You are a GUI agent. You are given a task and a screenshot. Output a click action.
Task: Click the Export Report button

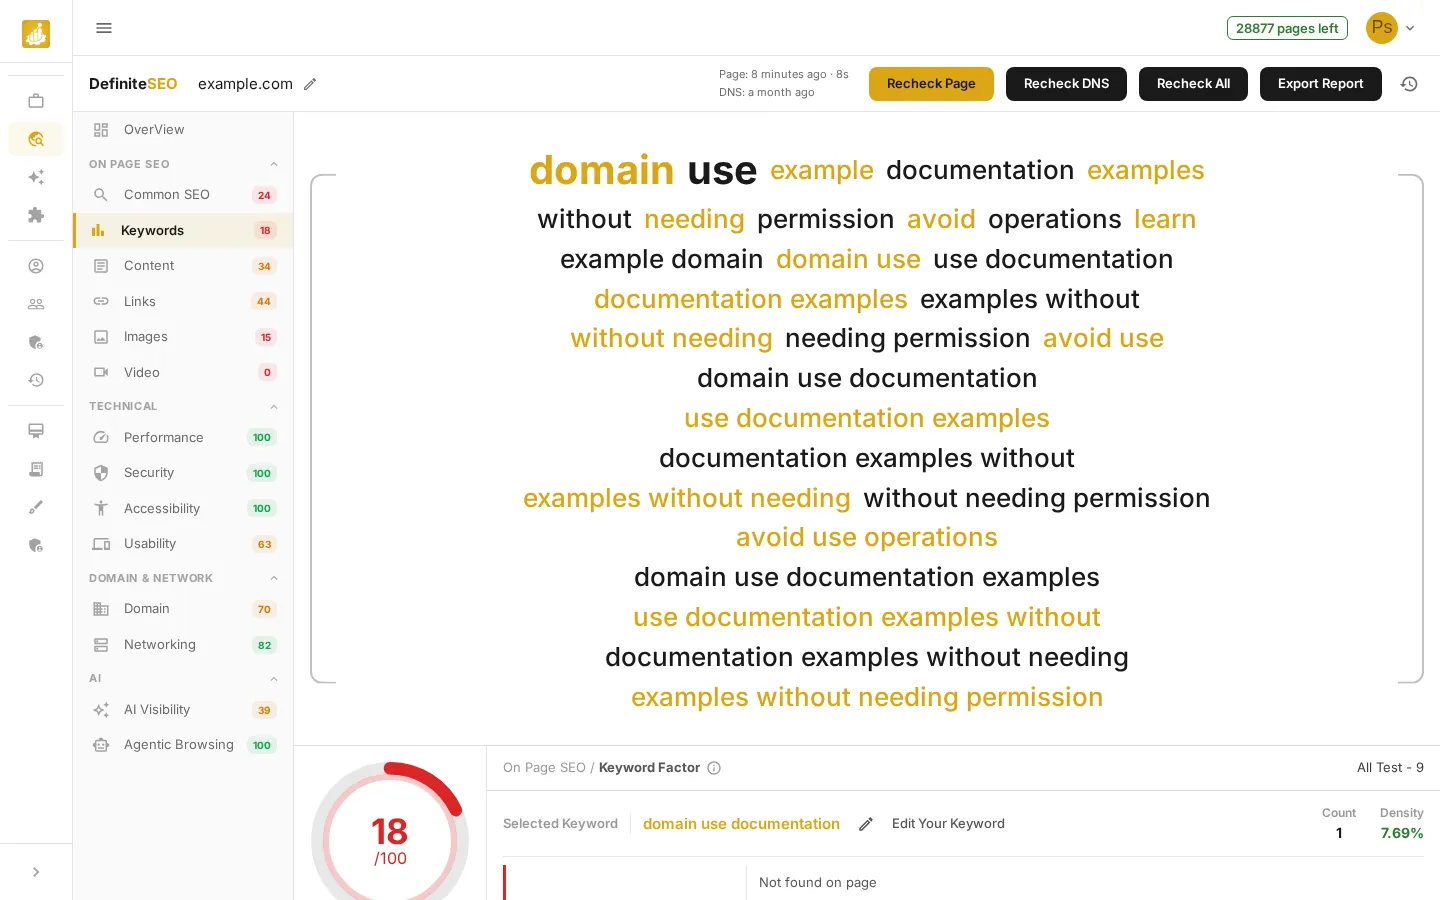tap(1320, 84)
